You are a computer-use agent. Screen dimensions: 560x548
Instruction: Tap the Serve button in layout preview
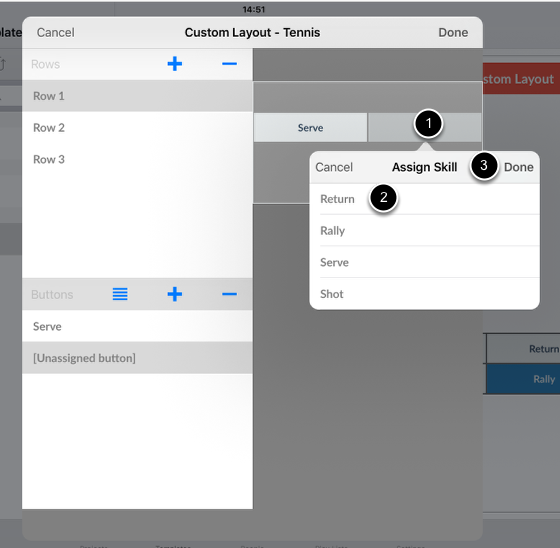[x=310, y=128]
